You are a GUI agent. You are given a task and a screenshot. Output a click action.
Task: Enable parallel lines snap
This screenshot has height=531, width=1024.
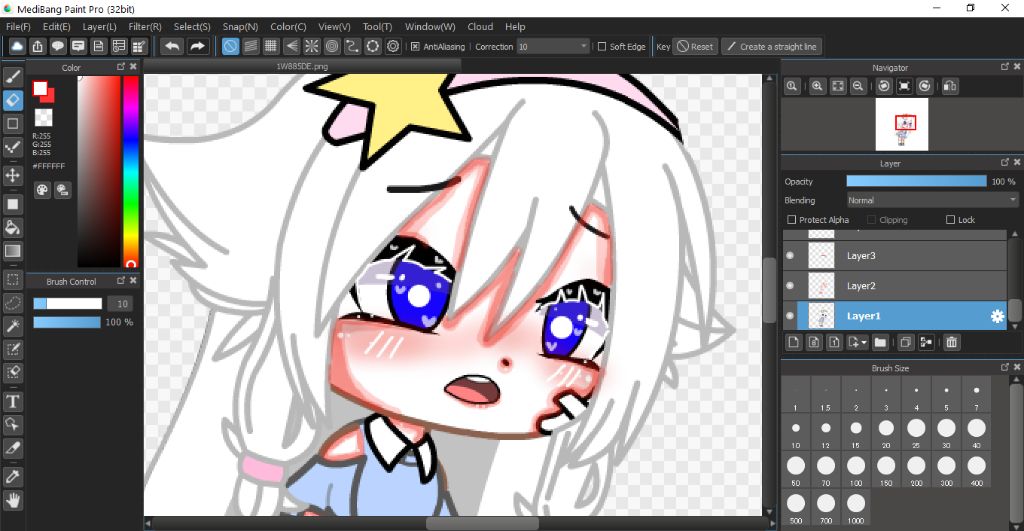click(x=251, y=46)
